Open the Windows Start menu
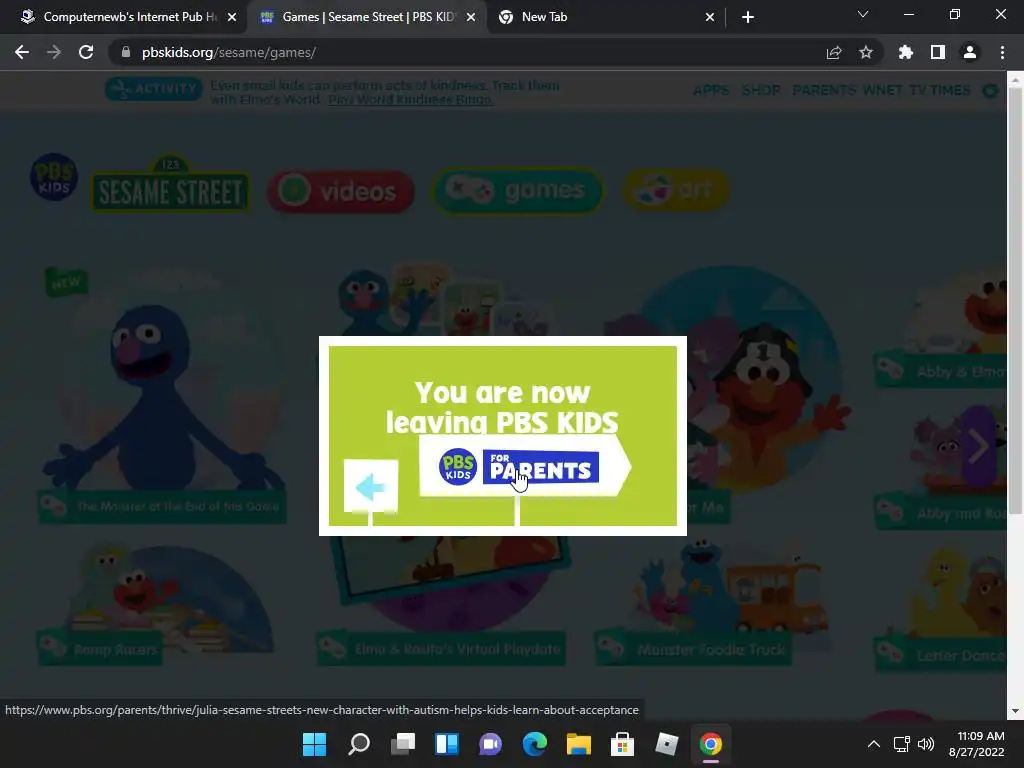Image resolution: width=1024 pixels, height=768 pixels. tap(314, 744)
